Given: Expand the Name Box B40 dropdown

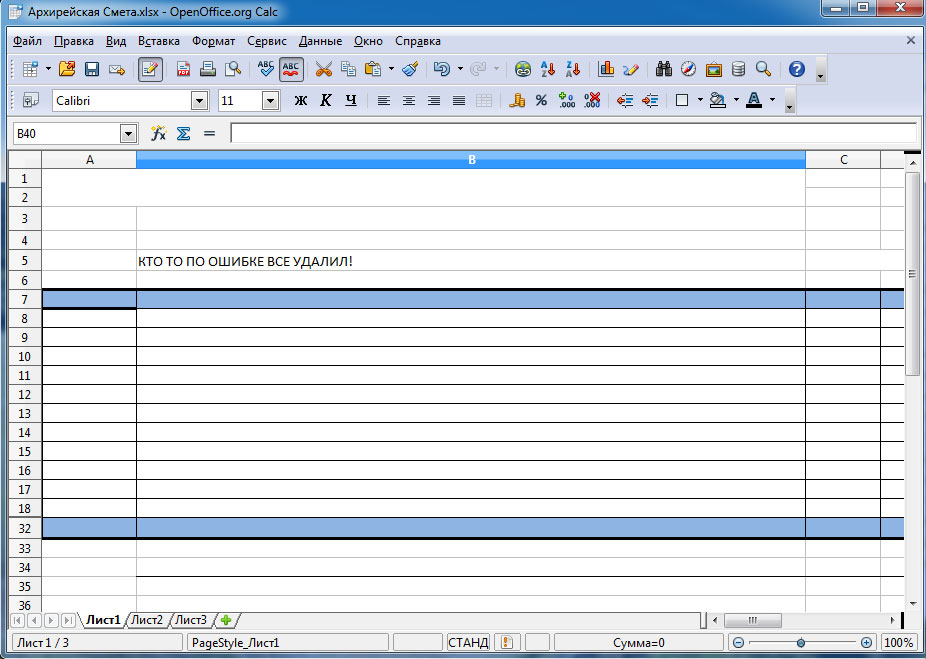Looking at the screenshot, I should (x=129, y=134).
